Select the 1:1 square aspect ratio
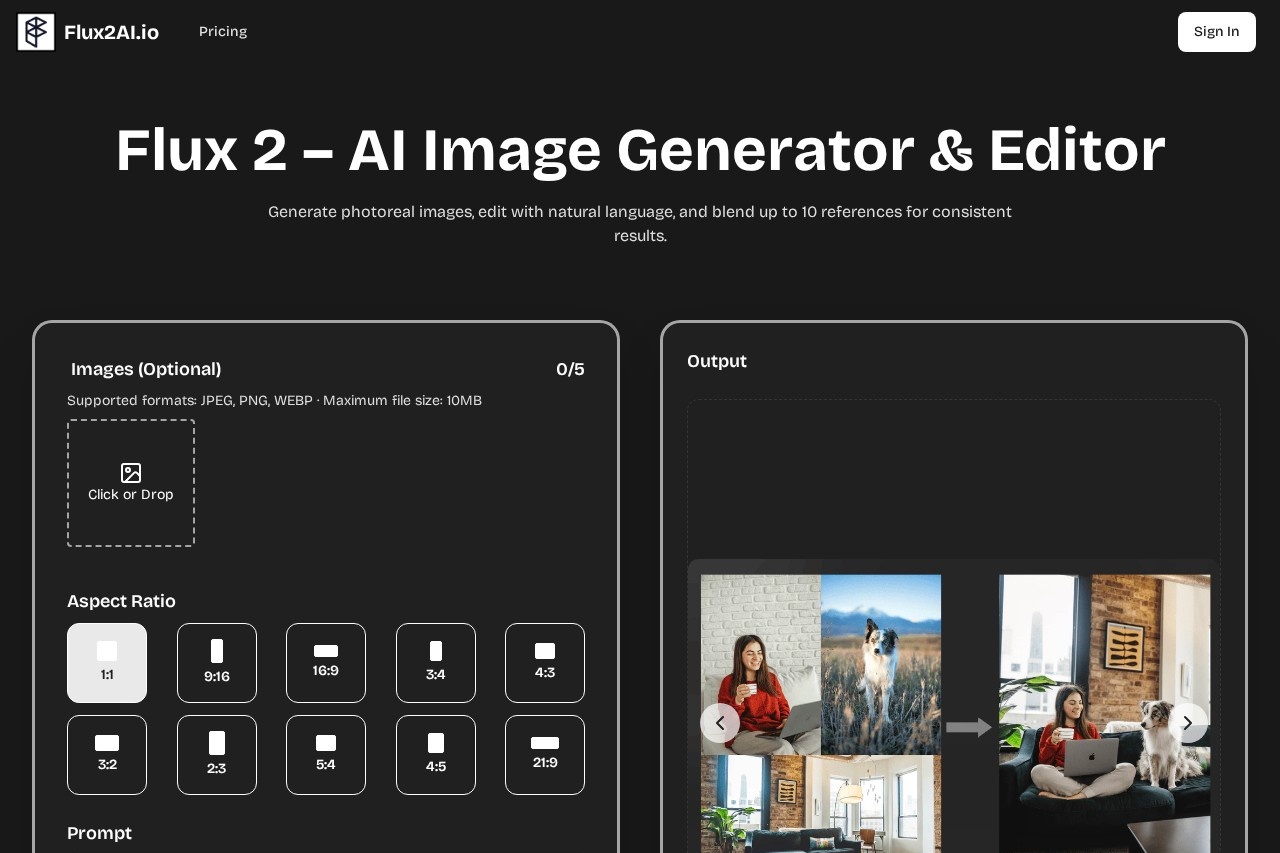The height and width of the screenshot is (853, 1280). click(107, 662)
